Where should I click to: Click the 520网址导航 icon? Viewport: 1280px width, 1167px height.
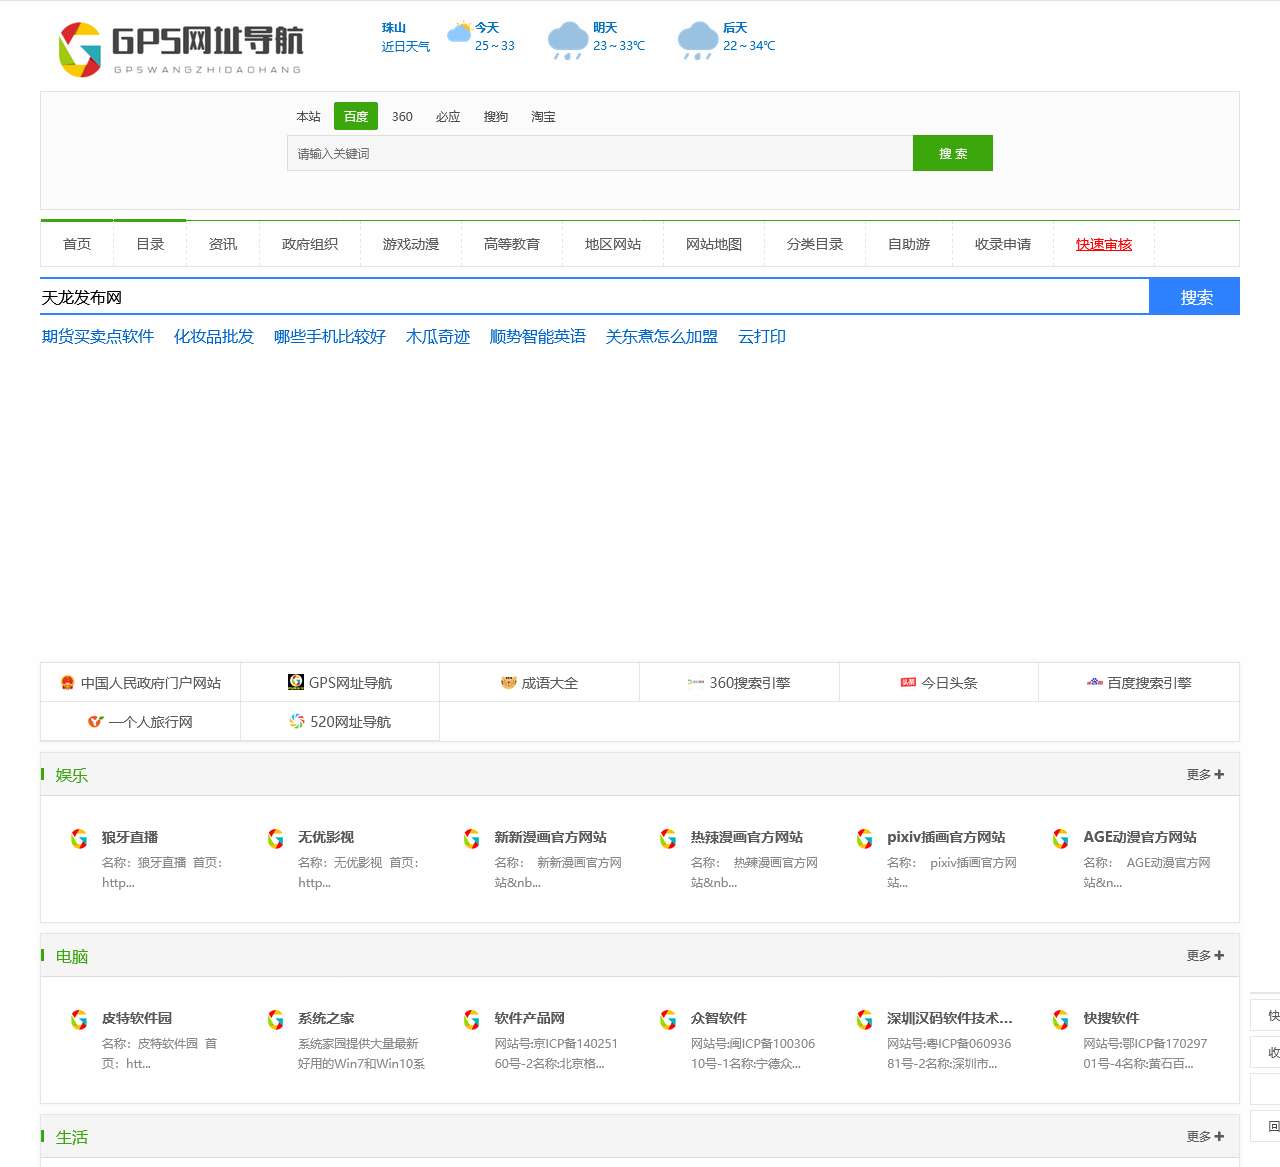[x=297, y=721]
